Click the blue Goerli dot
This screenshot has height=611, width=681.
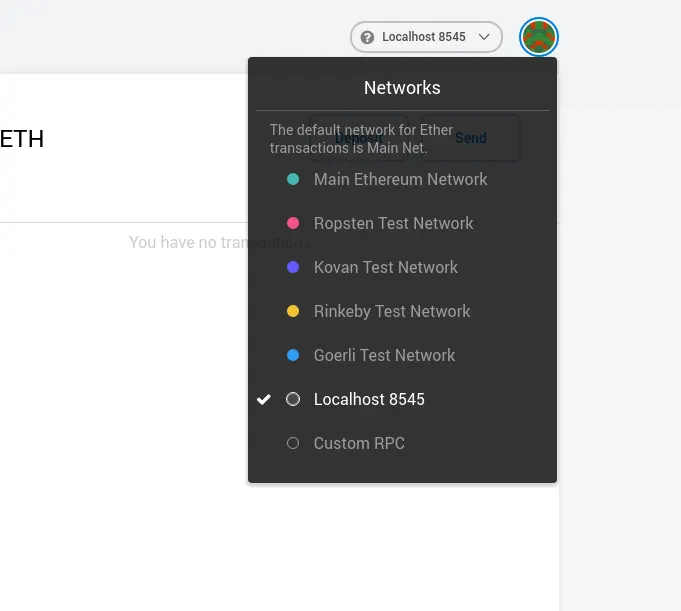[293, 355]
